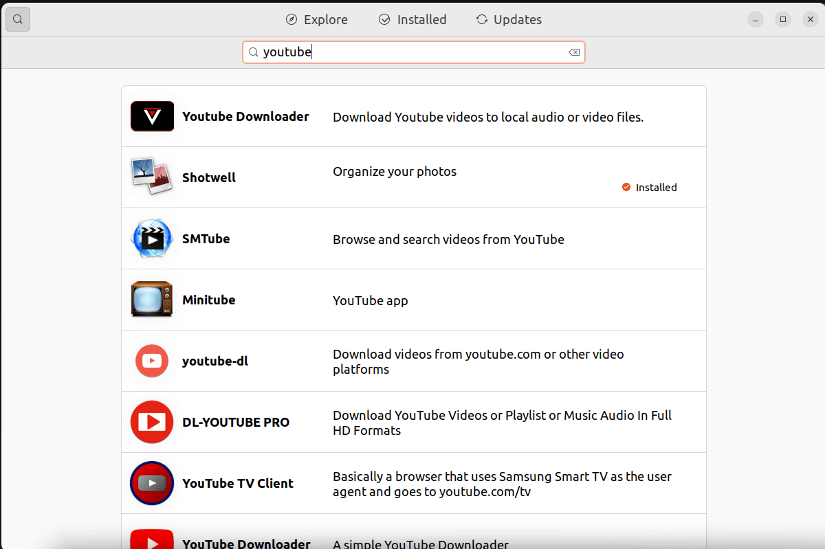Viewport: 825px width, 549px height.
Task: Click 'A simple YouTube Downloader' description
Action: coord(420,544)
